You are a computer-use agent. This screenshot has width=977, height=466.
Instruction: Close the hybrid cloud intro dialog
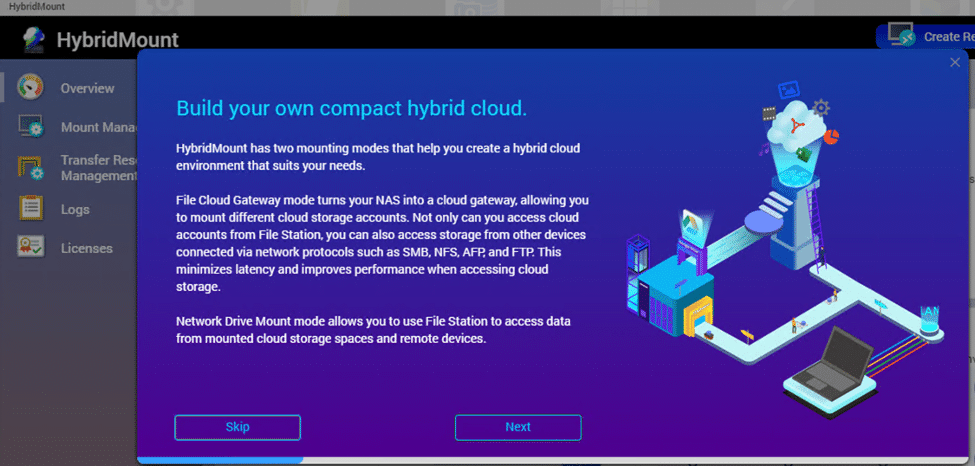[x=955, y=62]
